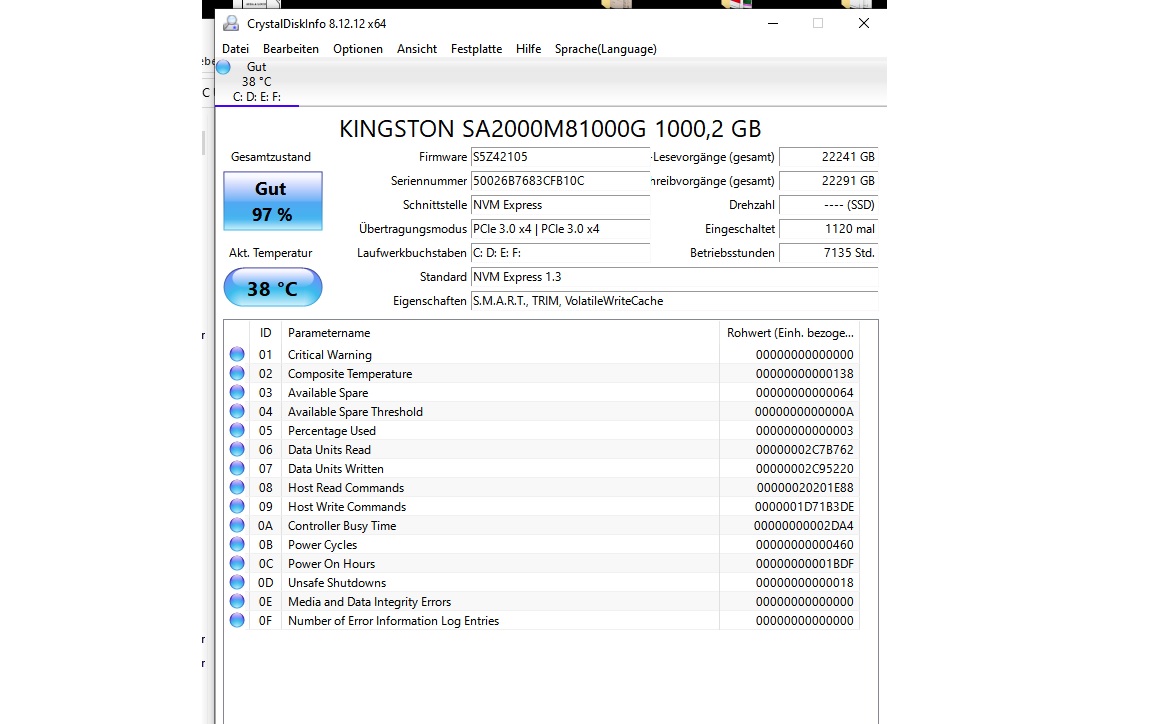Click raw value 00000000001BDF
Screen dimensions: 1152x724
point(804,564)
